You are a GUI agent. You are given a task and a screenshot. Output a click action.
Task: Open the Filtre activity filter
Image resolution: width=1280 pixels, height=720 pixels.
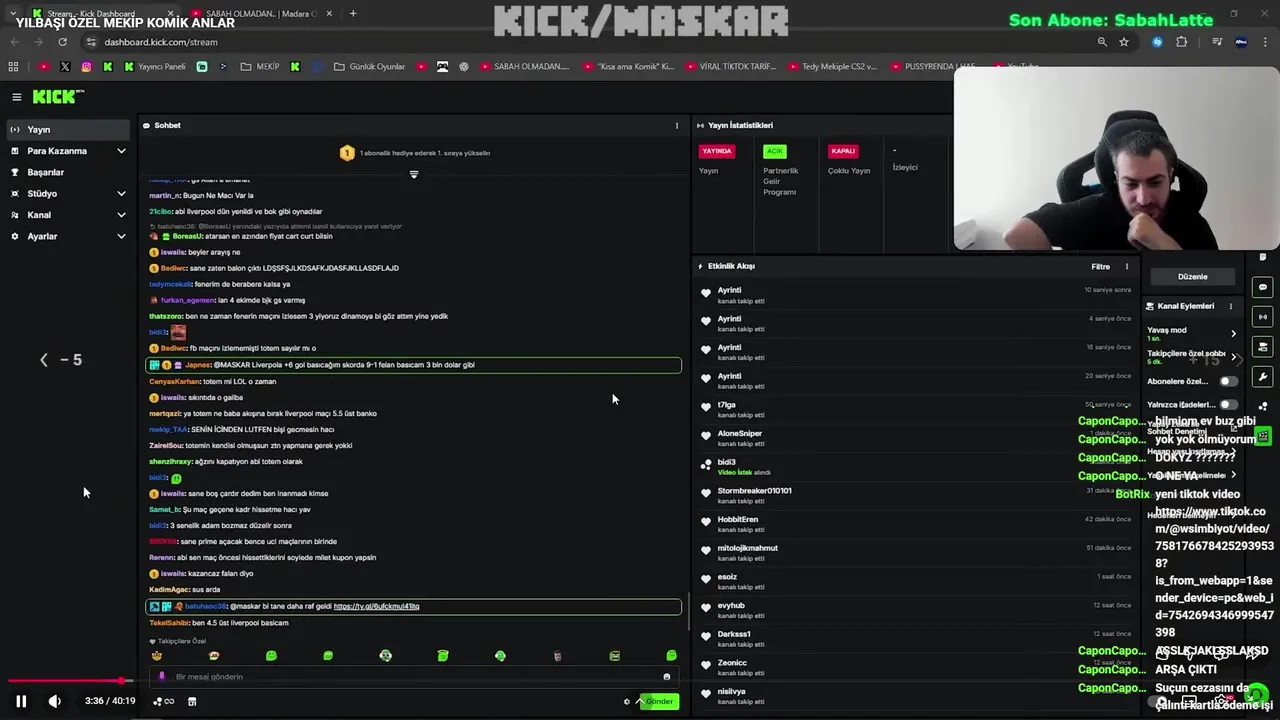(1100, 267)
